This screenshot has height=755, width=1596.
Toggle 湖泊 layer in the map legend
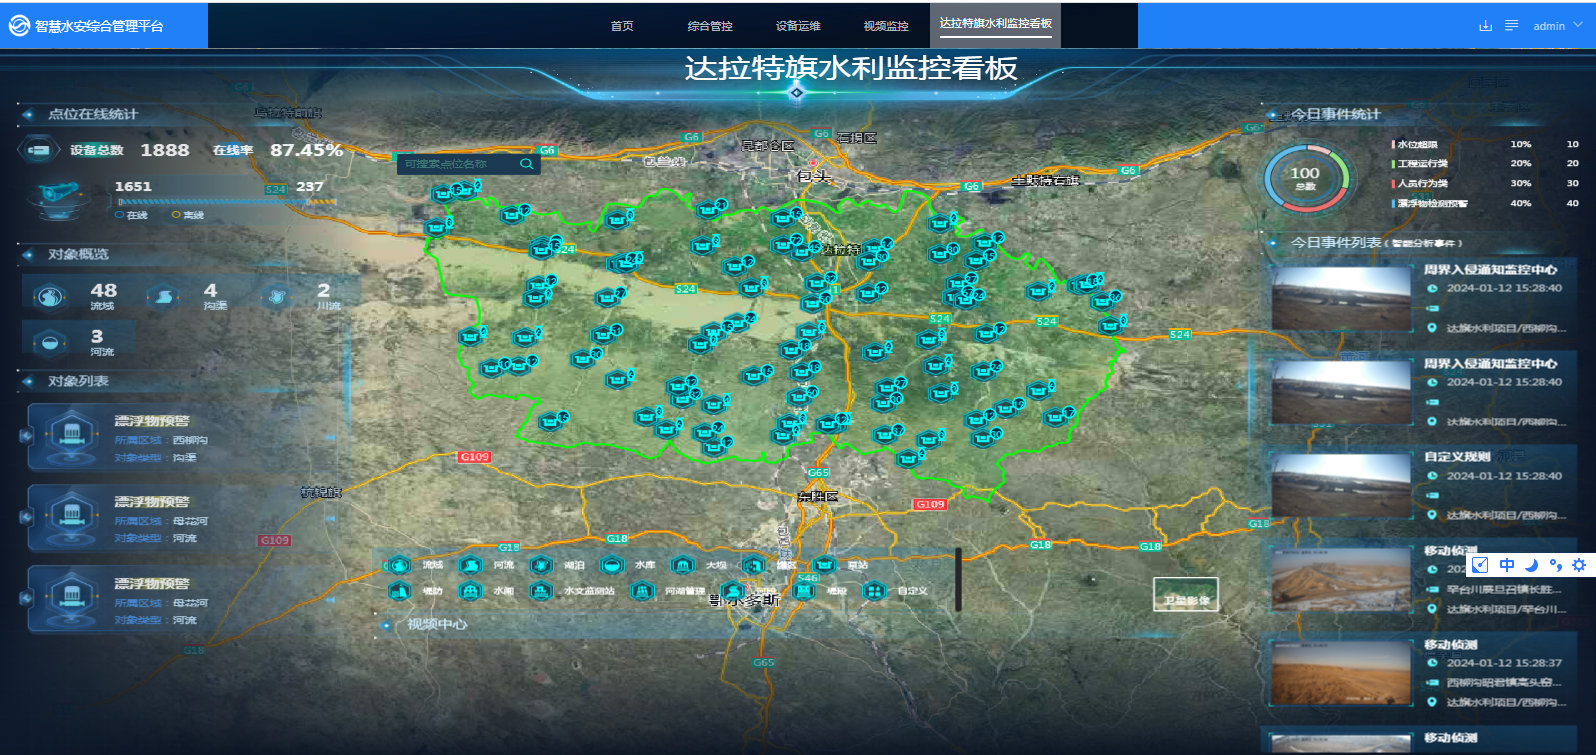pyautogui.click(x=541, y=565)
